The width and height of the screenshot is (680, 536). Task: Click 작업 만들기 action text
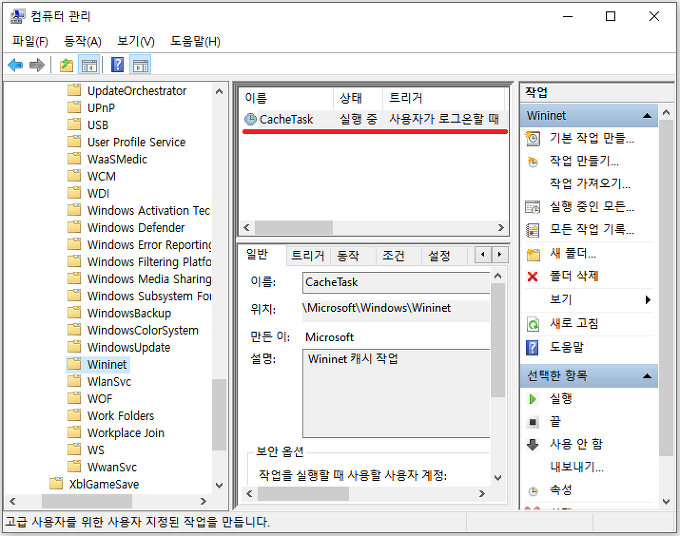[x=584, y=161]
